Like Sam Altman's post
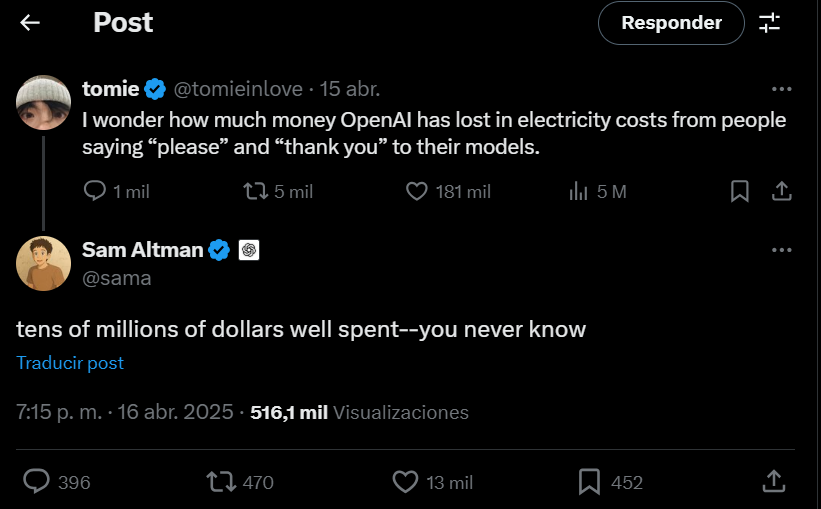 pyautogui.click(x=405, y=482)
